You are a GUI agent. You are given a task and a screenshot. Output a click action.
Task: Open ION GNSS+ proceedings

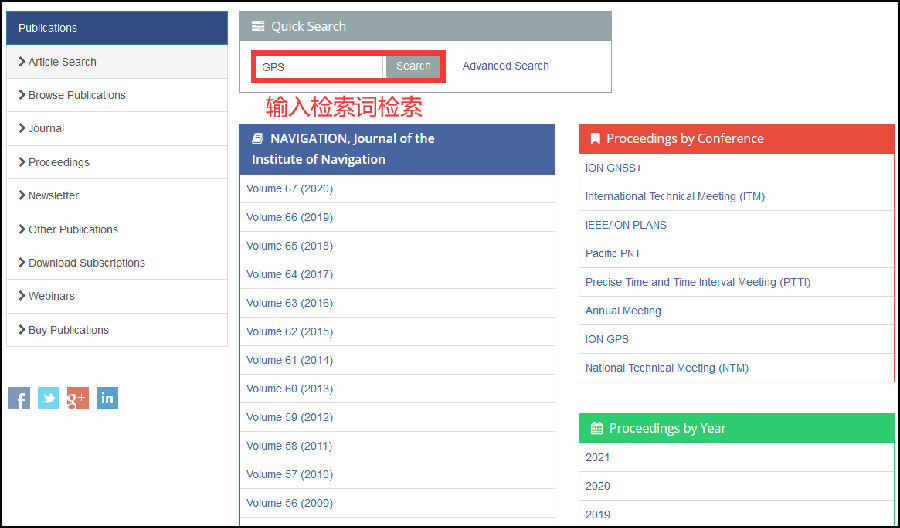pos(612,168)
